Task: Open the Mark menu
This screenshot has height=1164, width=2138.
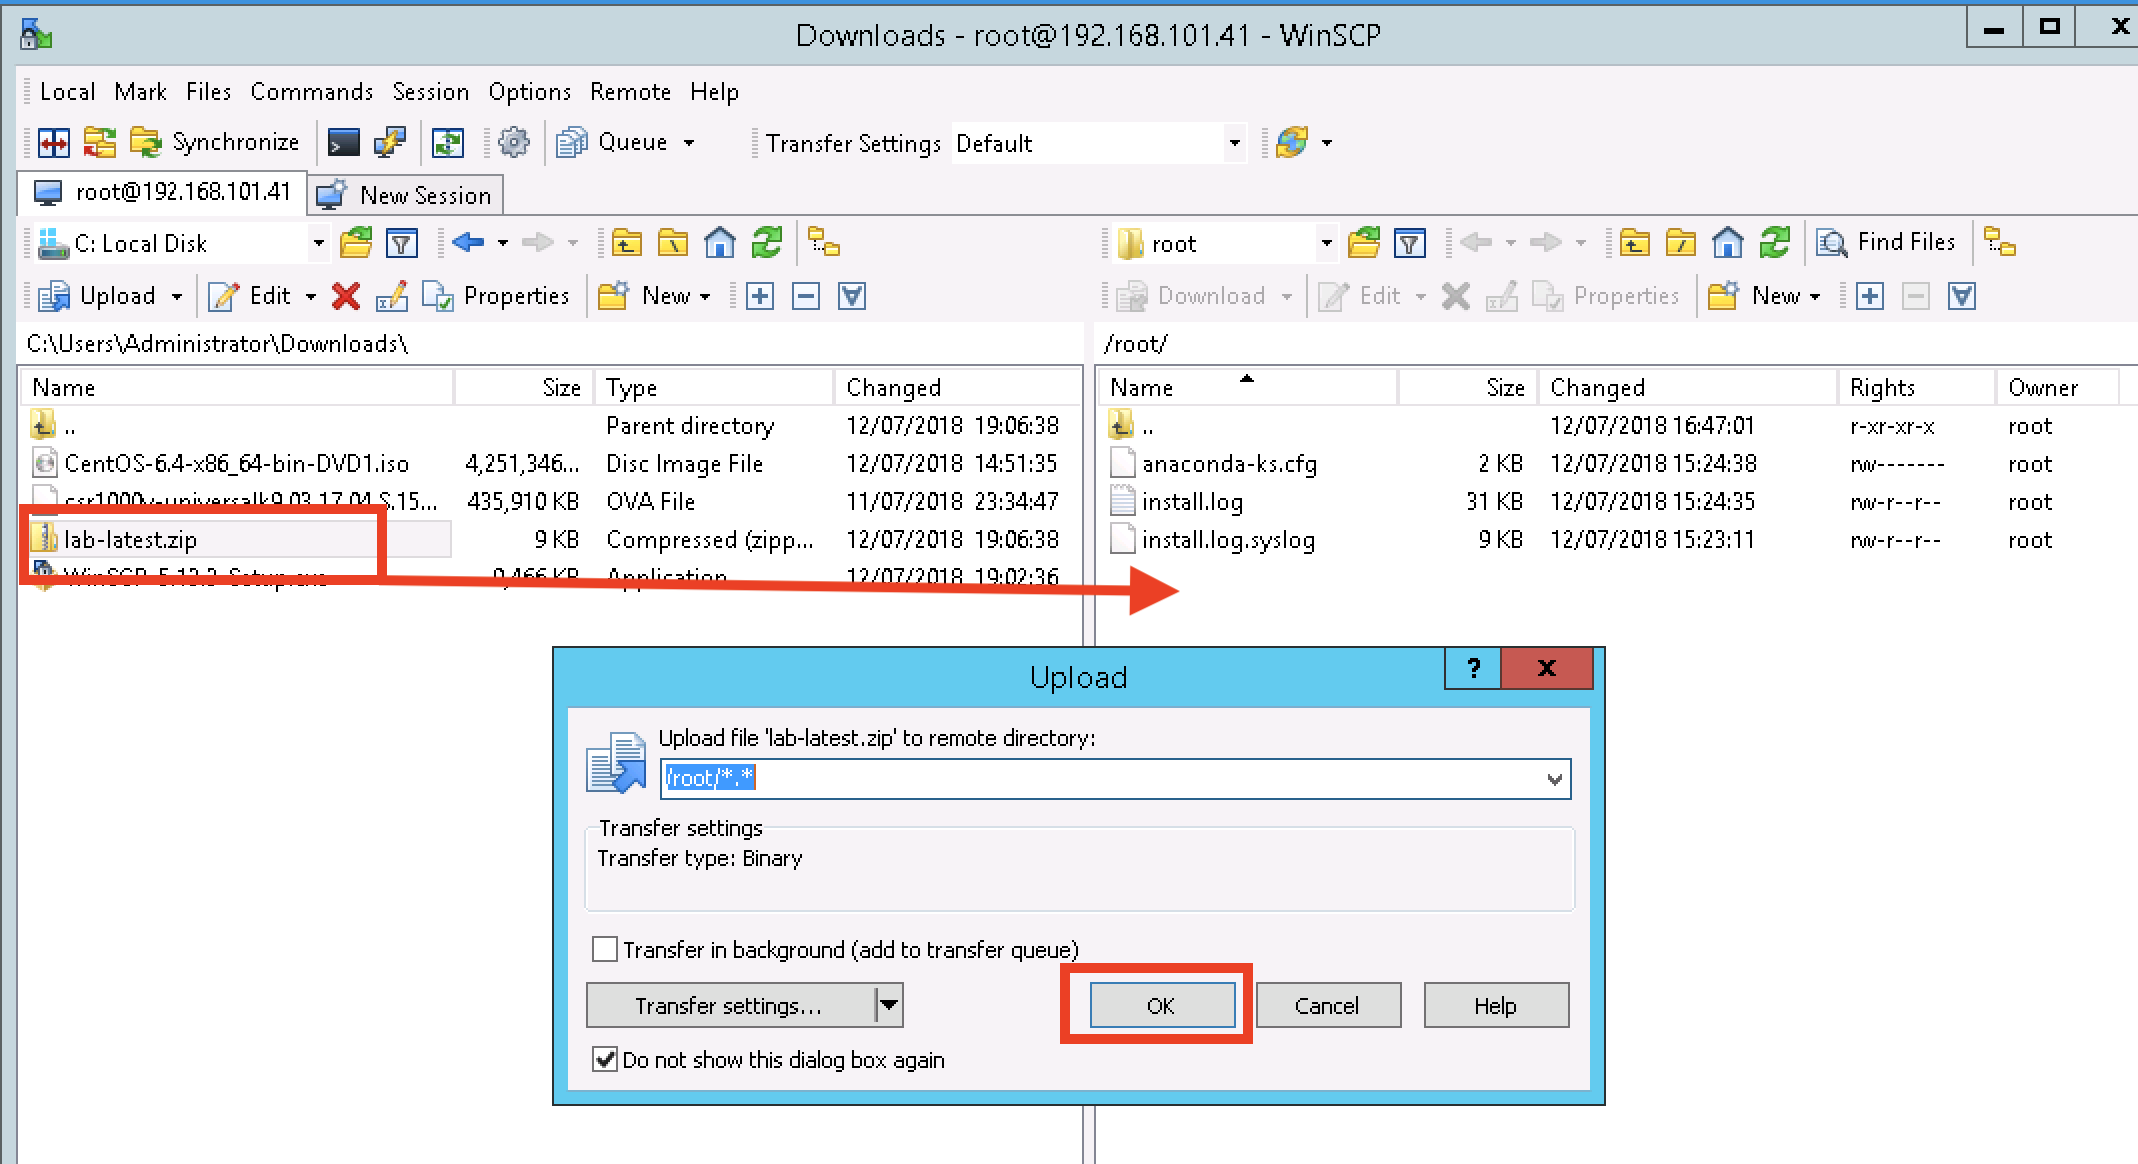Action: coord(140,92)
